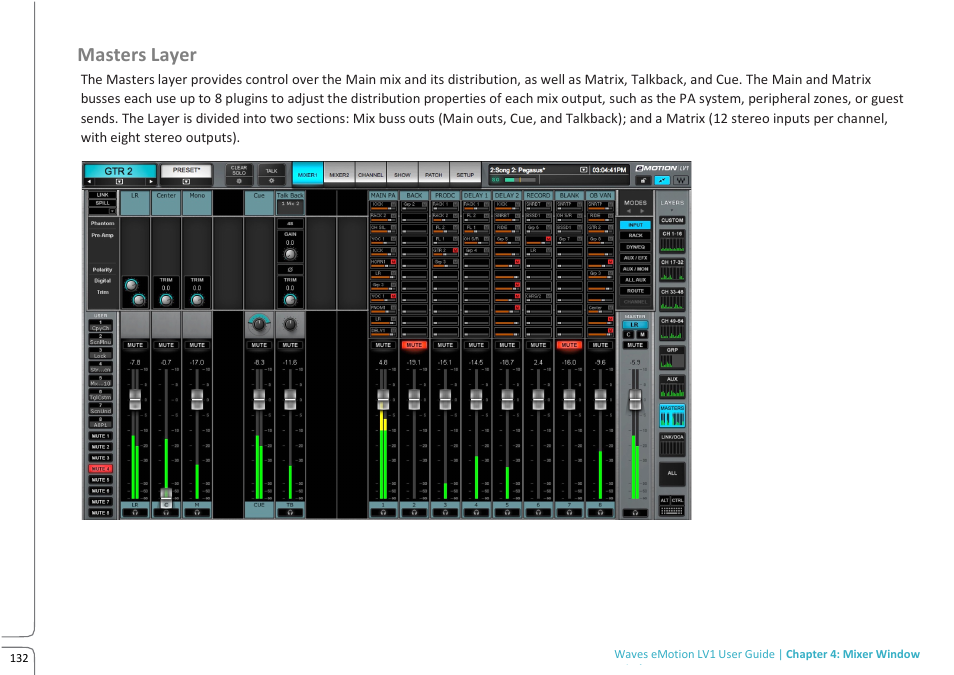
Task: Select the AUX layer thumbnail
Action: click(672, 387)
